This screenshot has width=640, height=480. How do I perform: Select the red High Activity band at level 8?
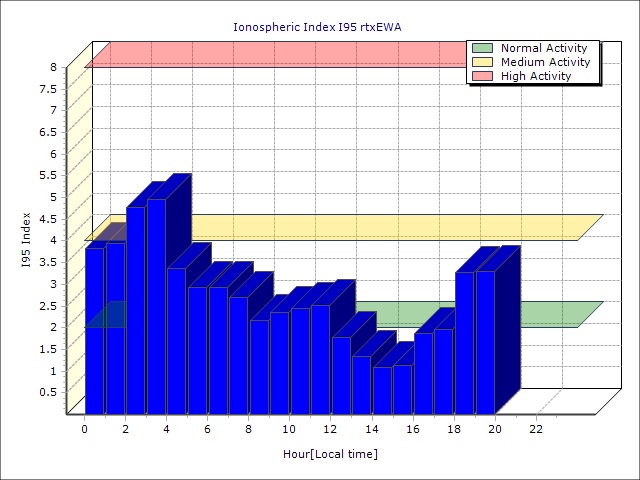point(270,55)
